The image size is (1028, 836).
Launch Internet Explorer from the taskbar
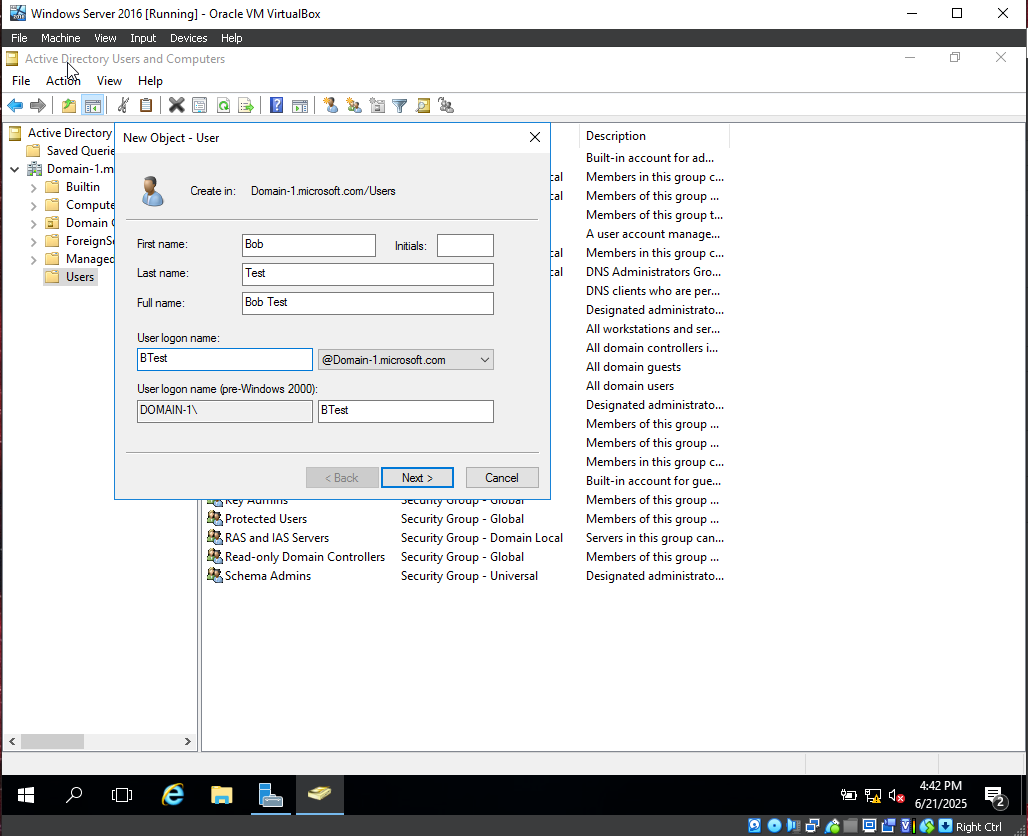click(172, 795)
